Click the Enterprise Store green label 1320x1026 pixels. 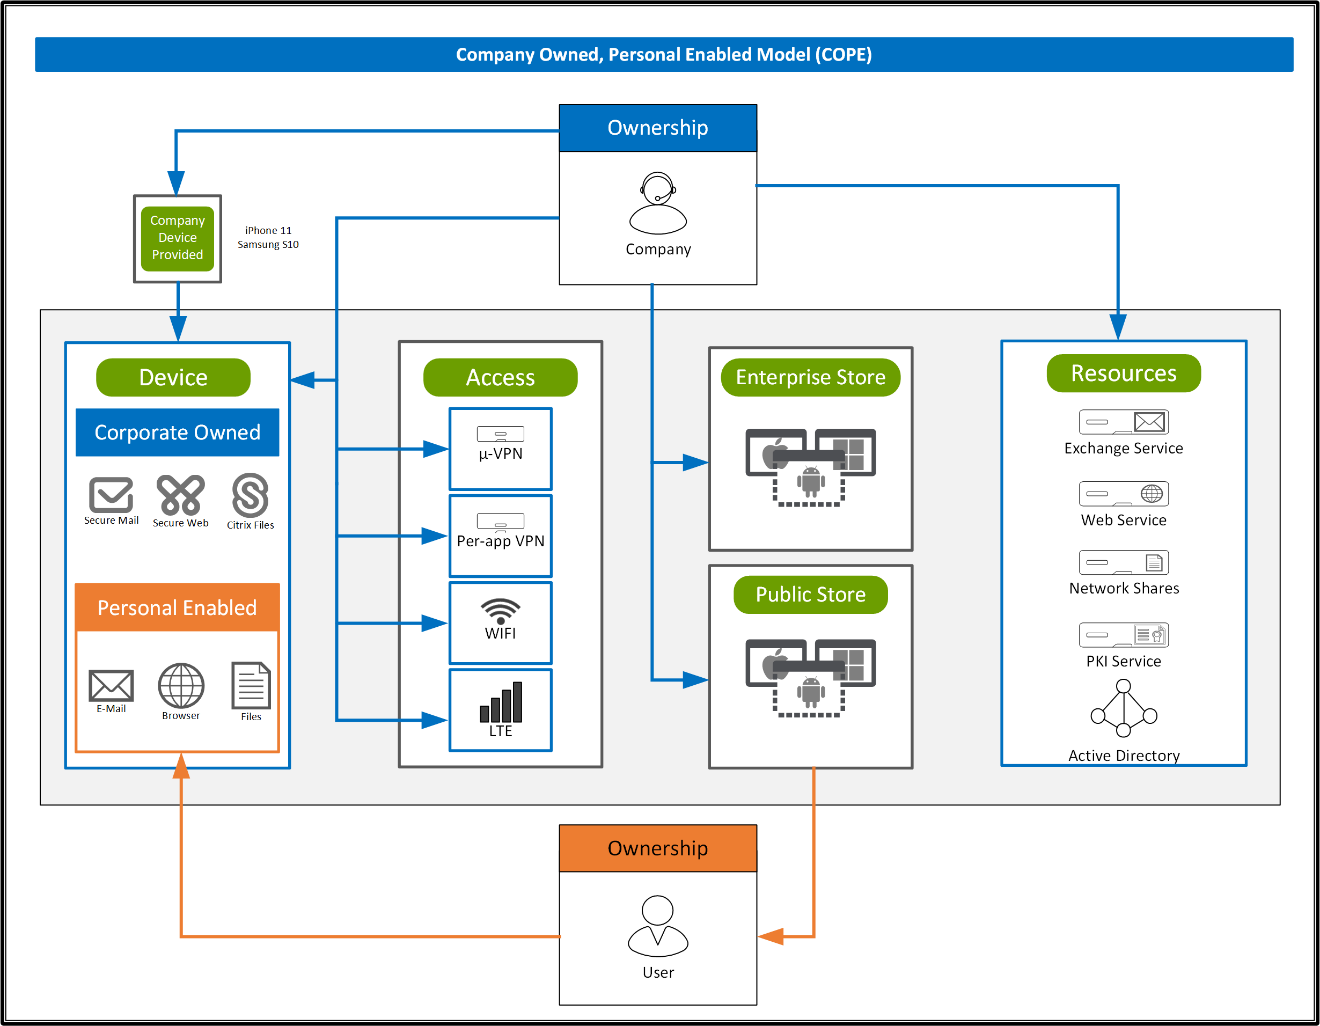[x=811, y=377]
